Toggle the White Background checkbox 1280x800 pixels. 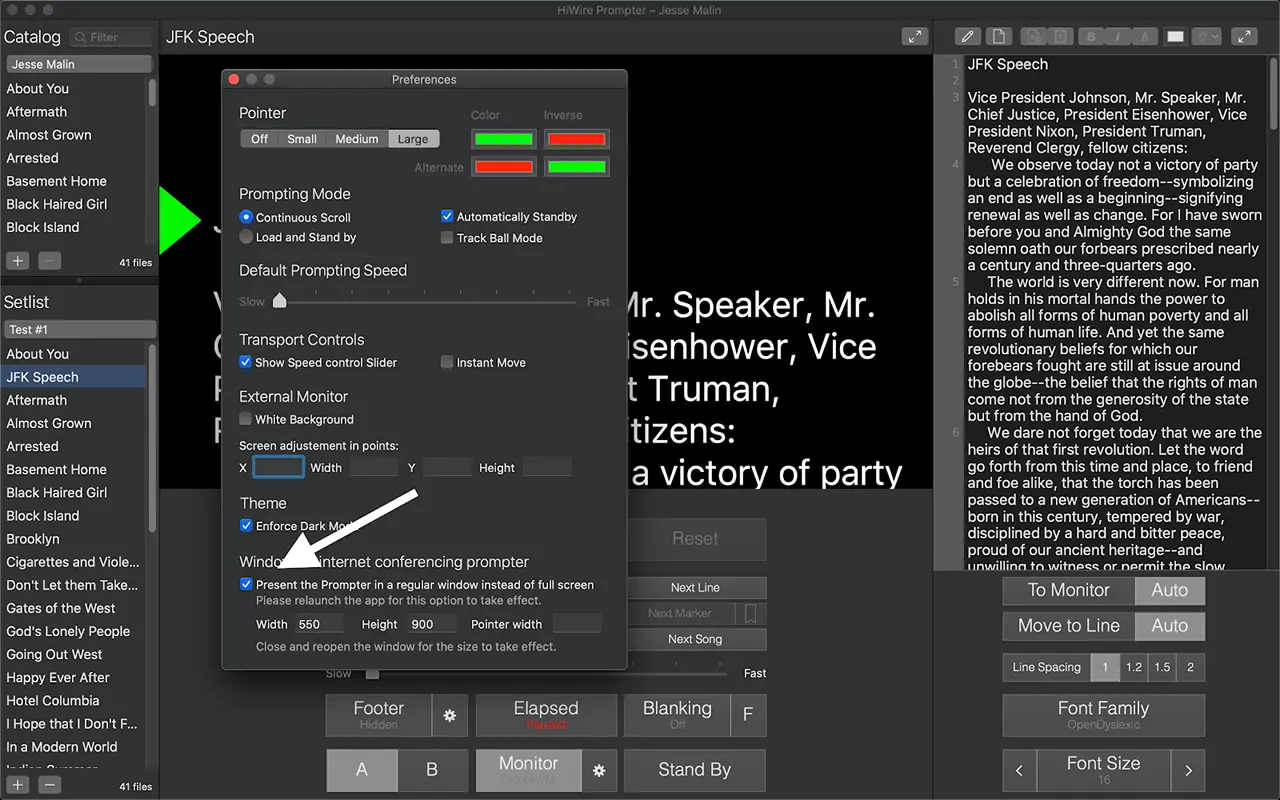pyautogui.click(x=246, y=419)
